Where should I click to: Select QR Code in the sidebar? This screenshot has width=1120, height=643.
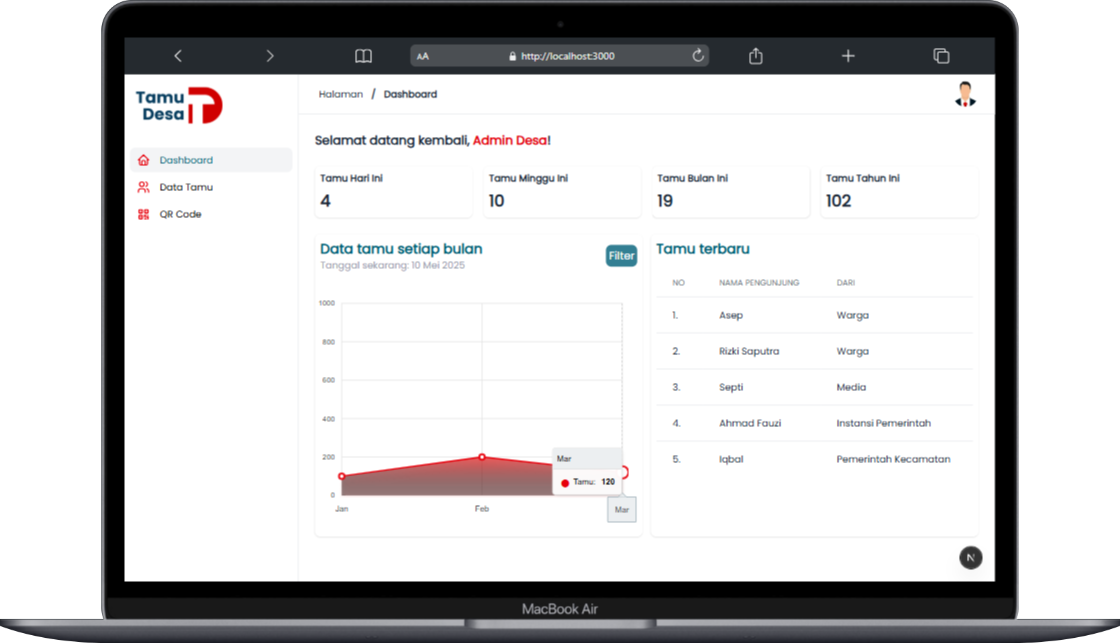point(180,214)
